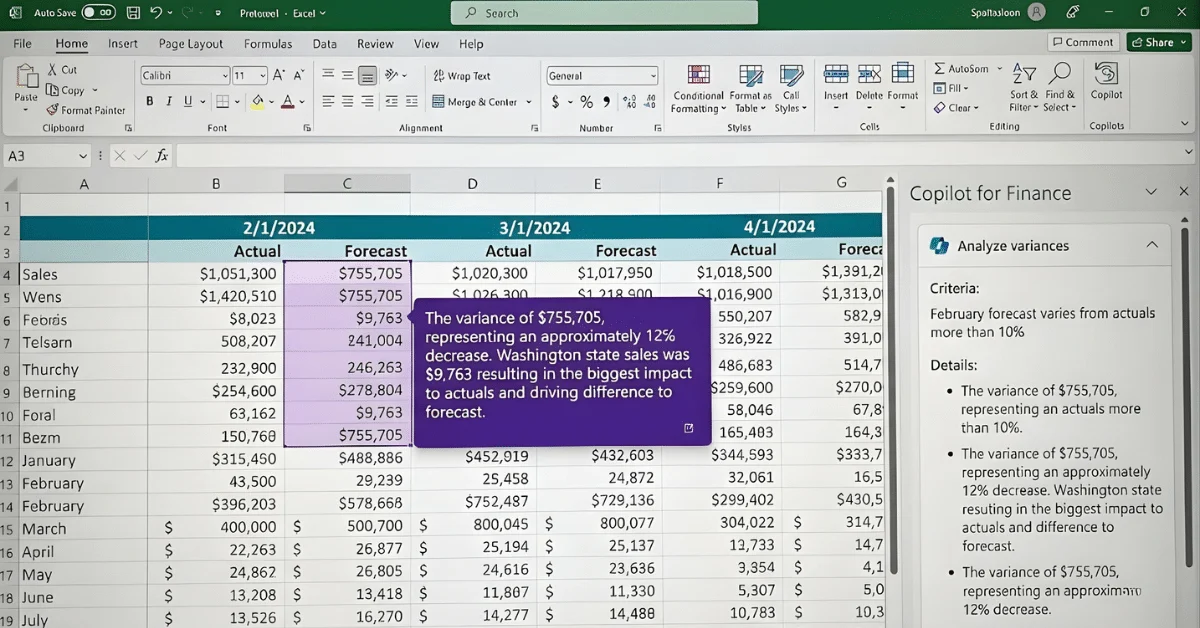
Task: Click Merge & Center button
Action: click(x=475, y=102)
